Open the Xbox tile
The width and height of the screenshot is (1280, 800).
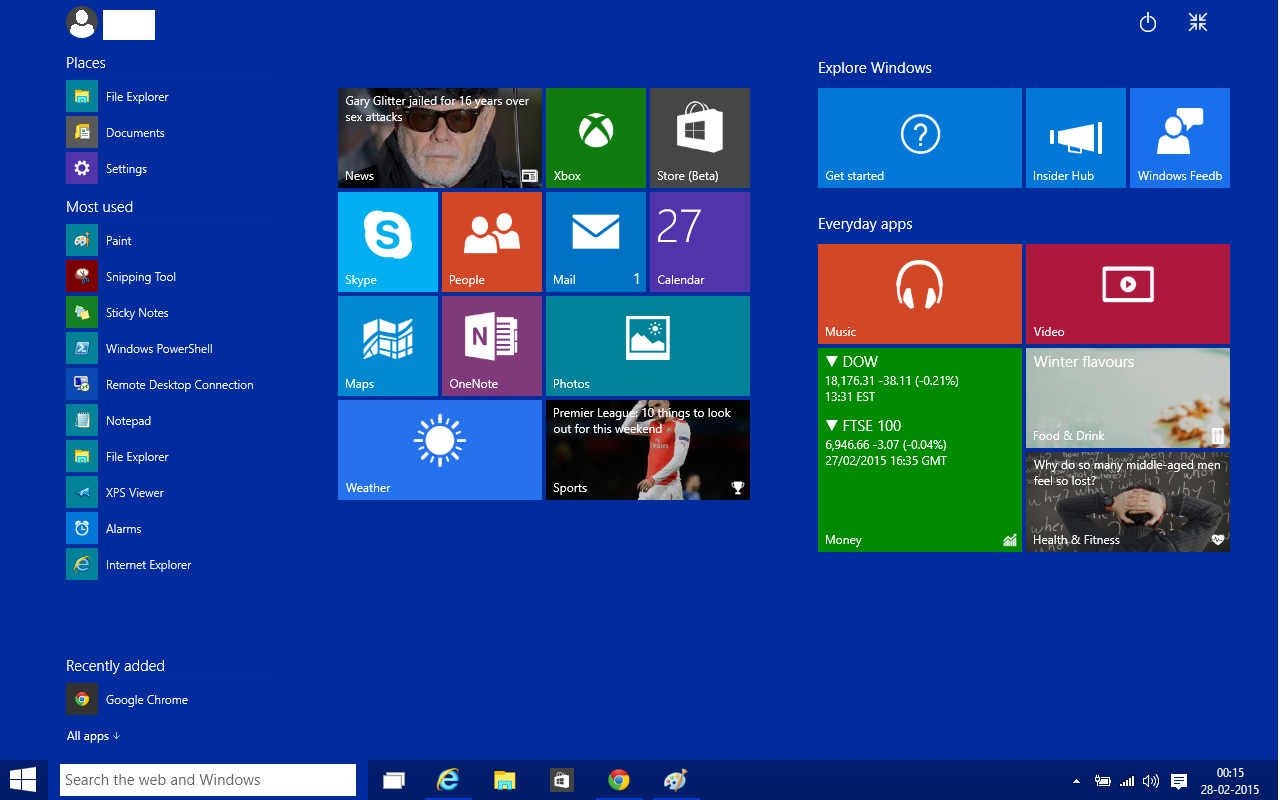[x=596, y=138]
